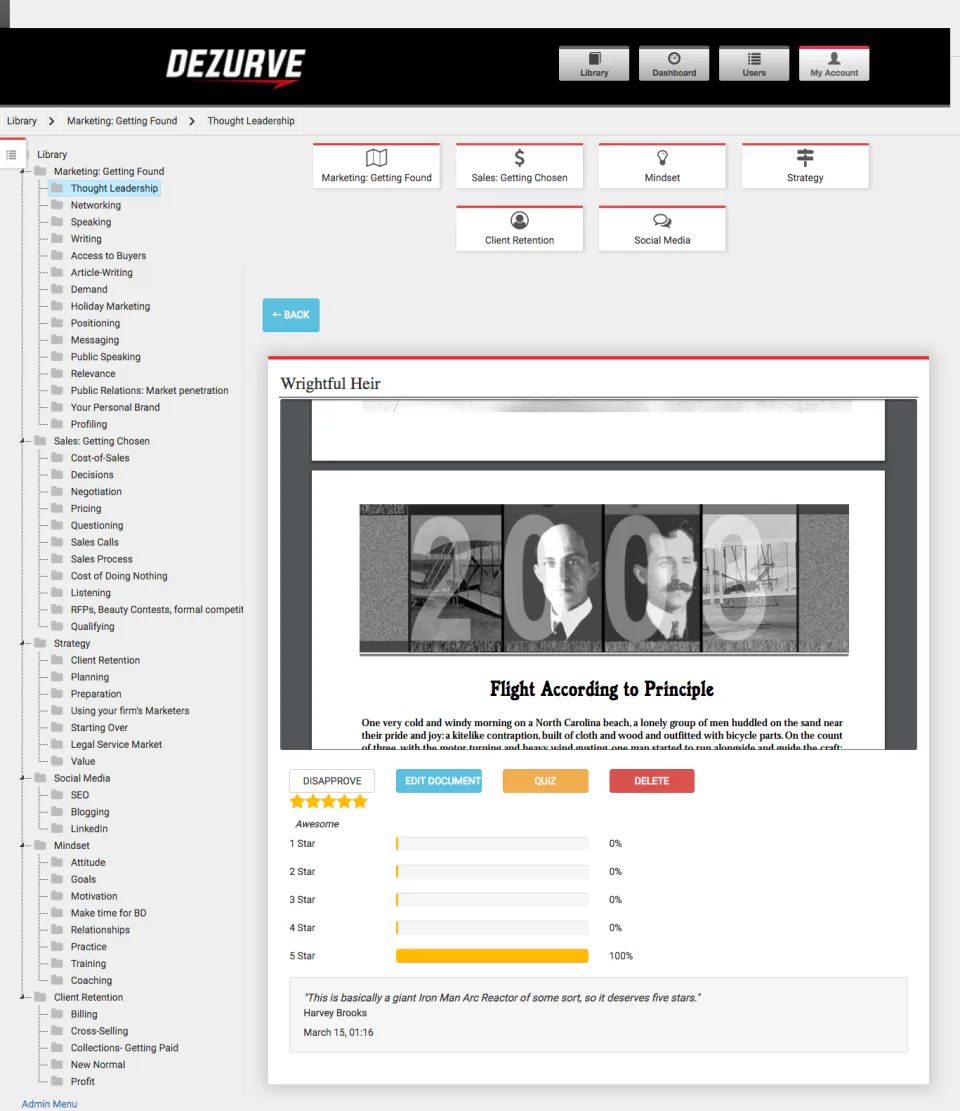
Task: Collapse the Sales: Getting Chosen tree node
Action: pos(23,441)
